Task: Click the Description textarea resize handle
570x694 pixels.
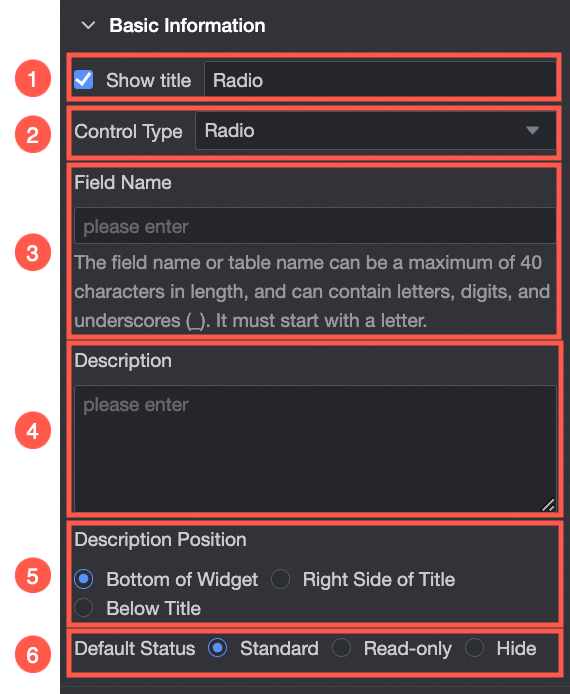Action: pyautogui.click(x=548, y=505)
